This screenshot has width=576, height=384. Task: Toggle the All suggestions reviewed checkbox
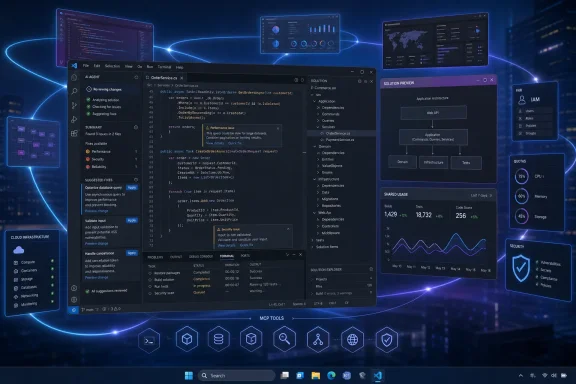pyautogui.click(x=87, y=291)
